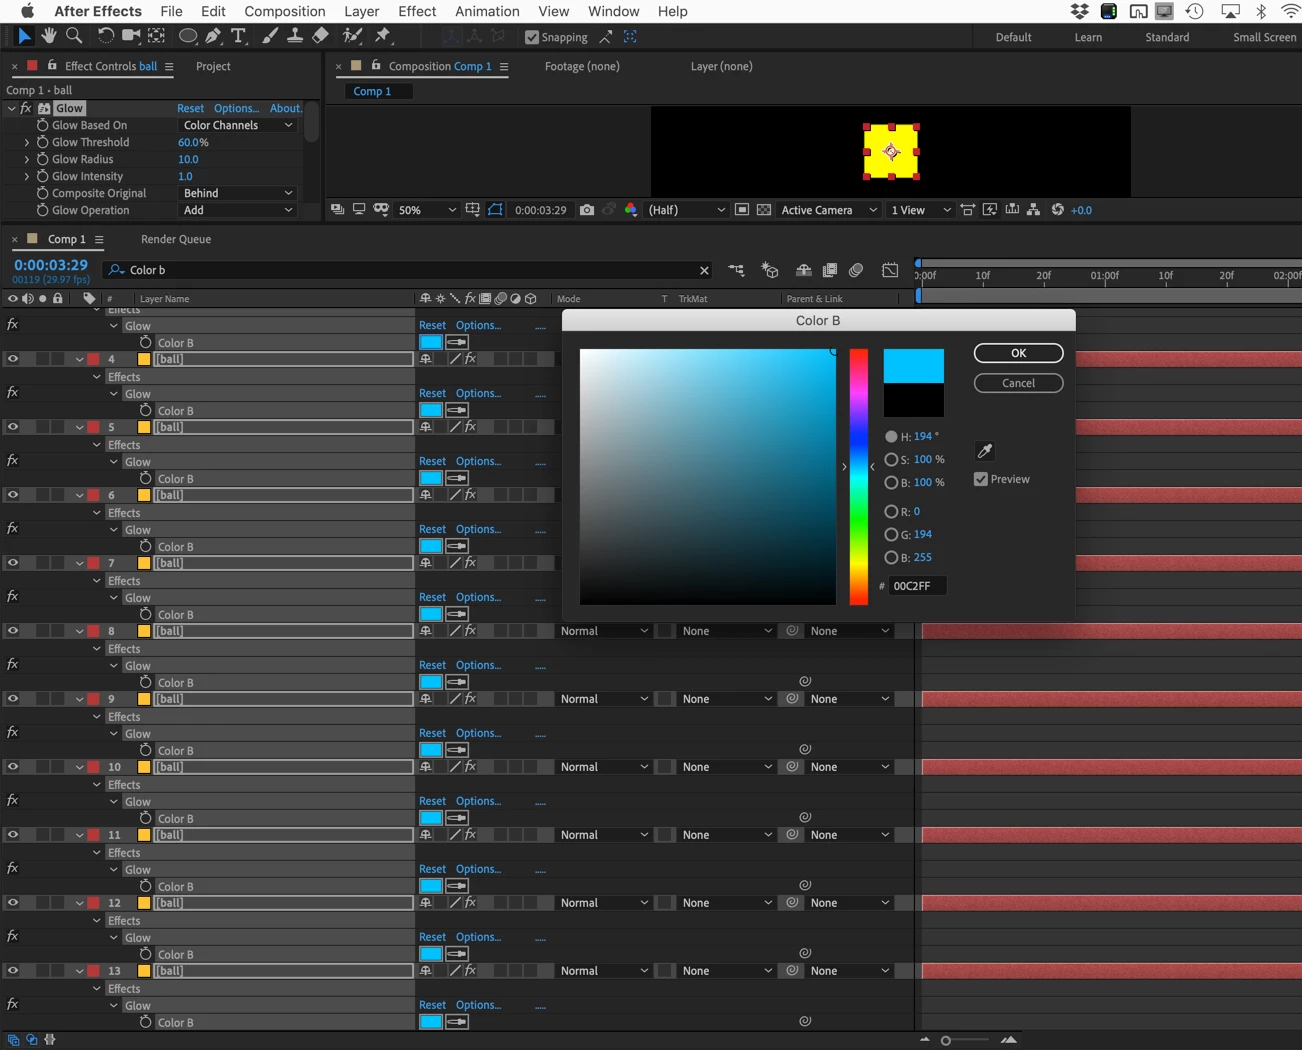The image size is (1302, 1050).
Task: Uncheck Preview in Color B dialog
Action: (981, 479)
